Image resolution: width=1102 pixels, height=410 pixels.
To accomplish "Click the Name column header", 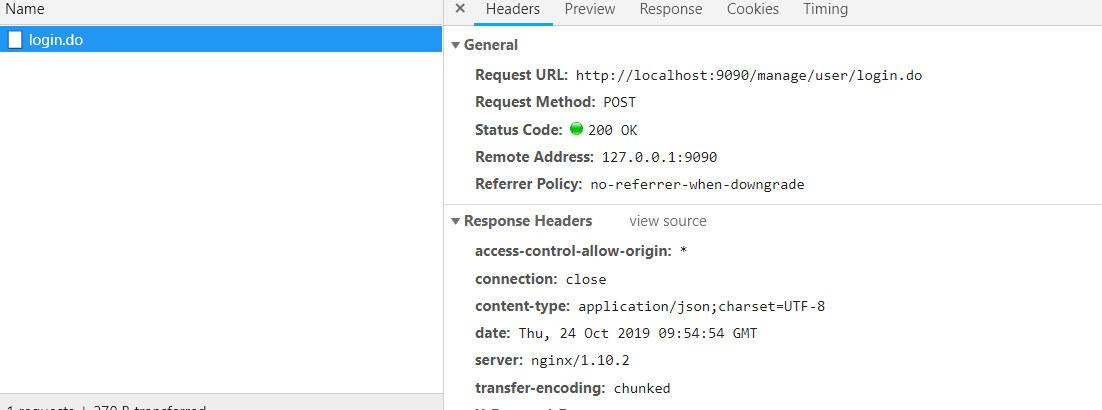I will (x=25, y=9).
